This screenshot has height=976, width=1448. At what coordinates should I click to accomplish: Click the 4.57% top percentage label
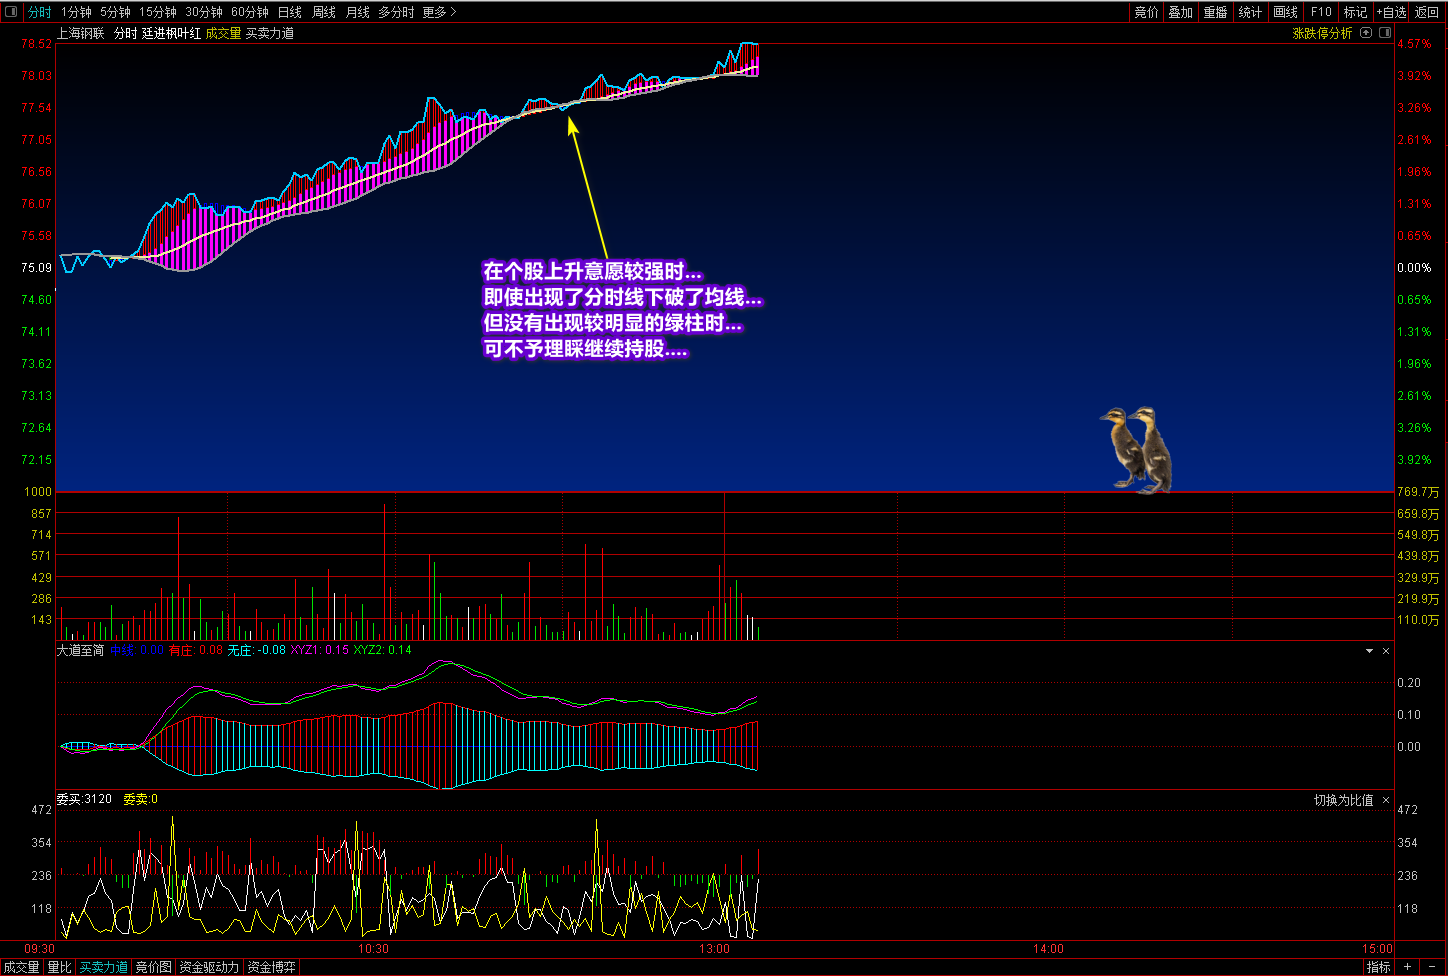click(x=1414, y=44)
